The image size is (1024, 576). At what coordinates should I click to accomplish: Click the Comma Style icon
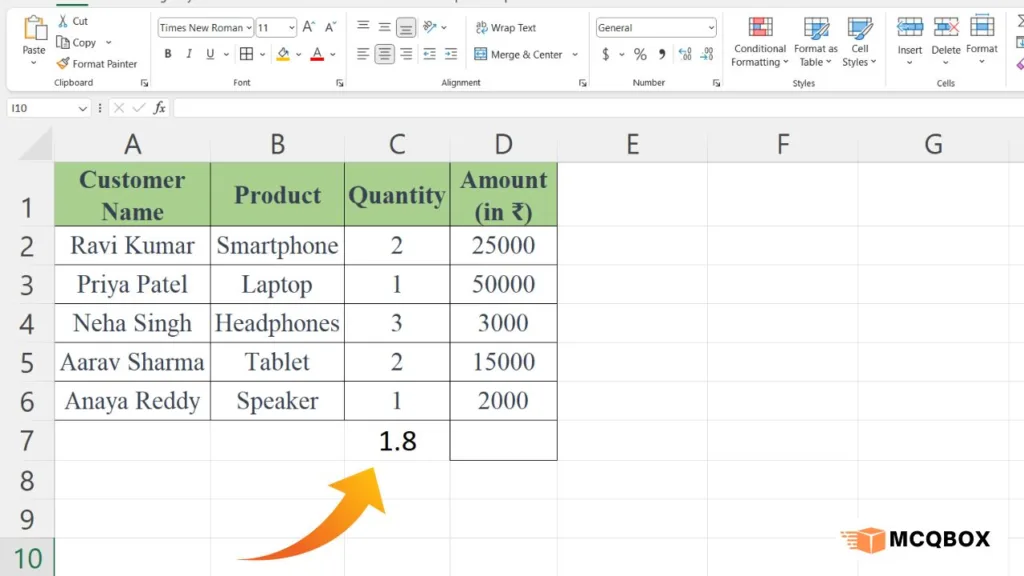(x=662, y=55)
